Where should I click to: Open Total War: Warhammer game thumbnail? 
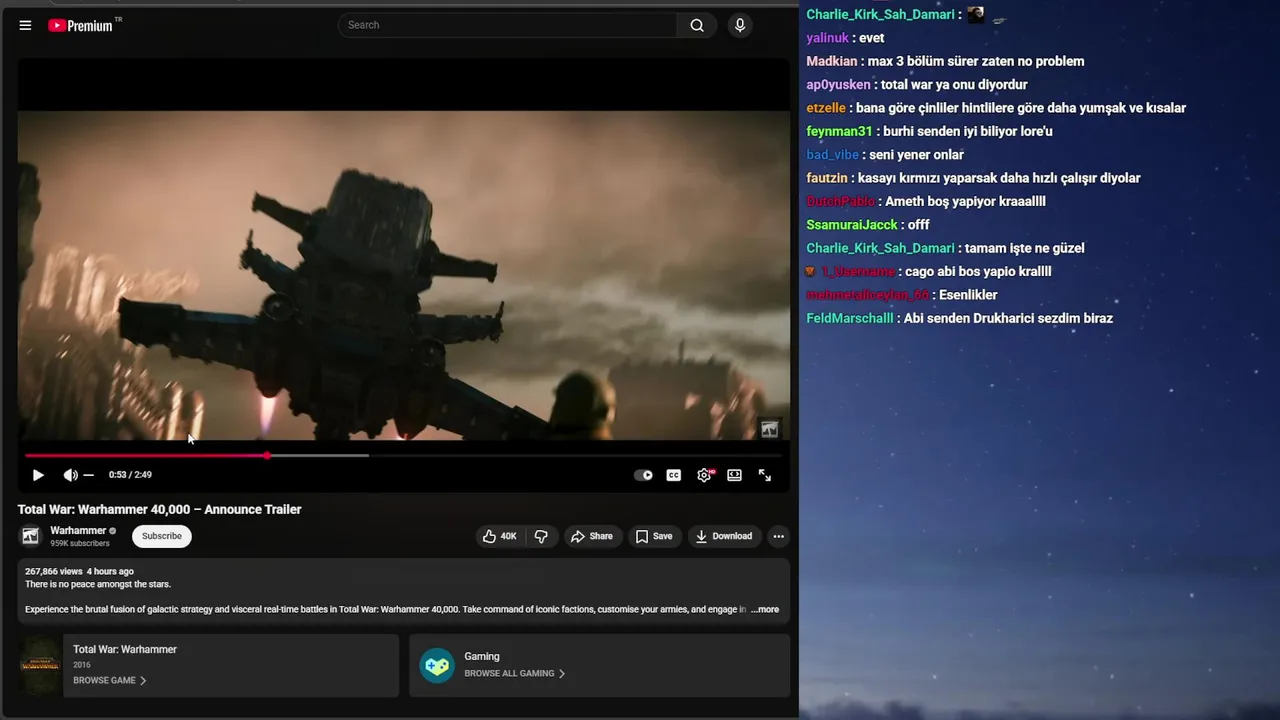pos(40,665)
